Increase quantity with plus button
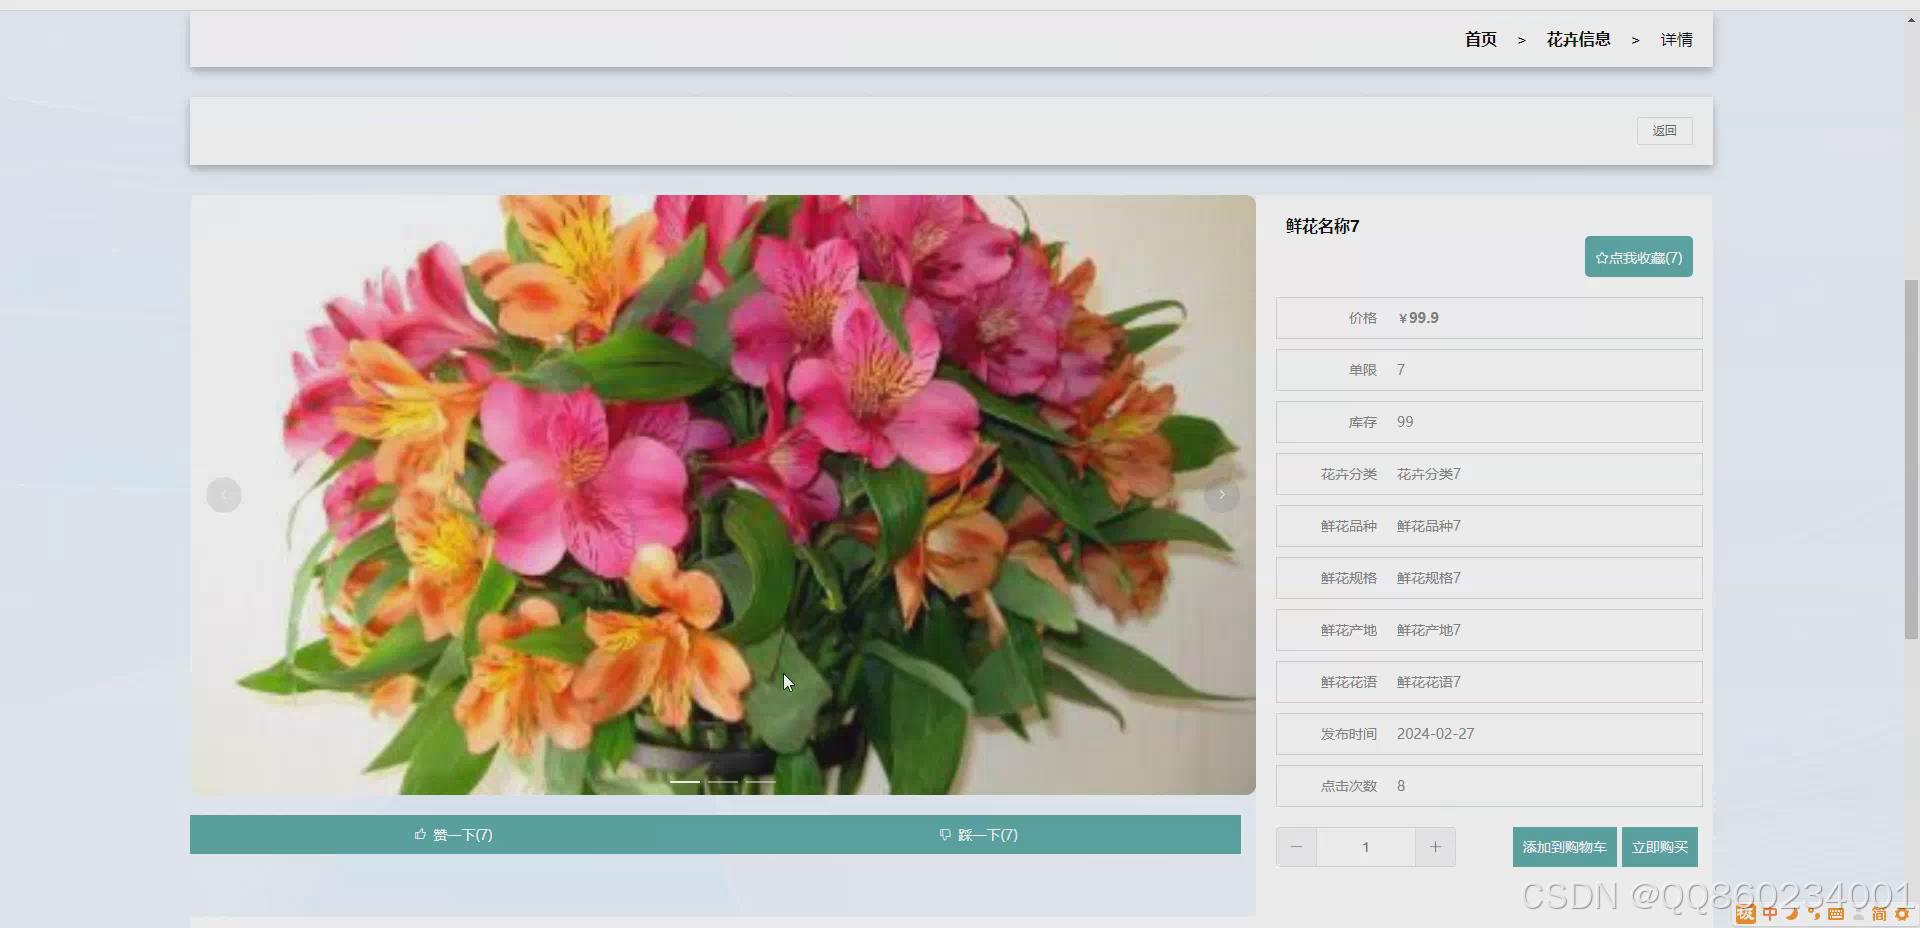 (1435, 847)
